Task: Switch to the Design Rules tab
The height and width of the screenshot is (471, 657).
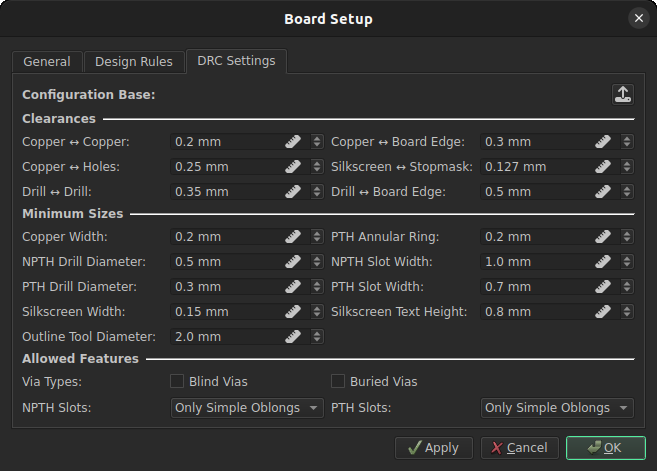Action: 134,62
